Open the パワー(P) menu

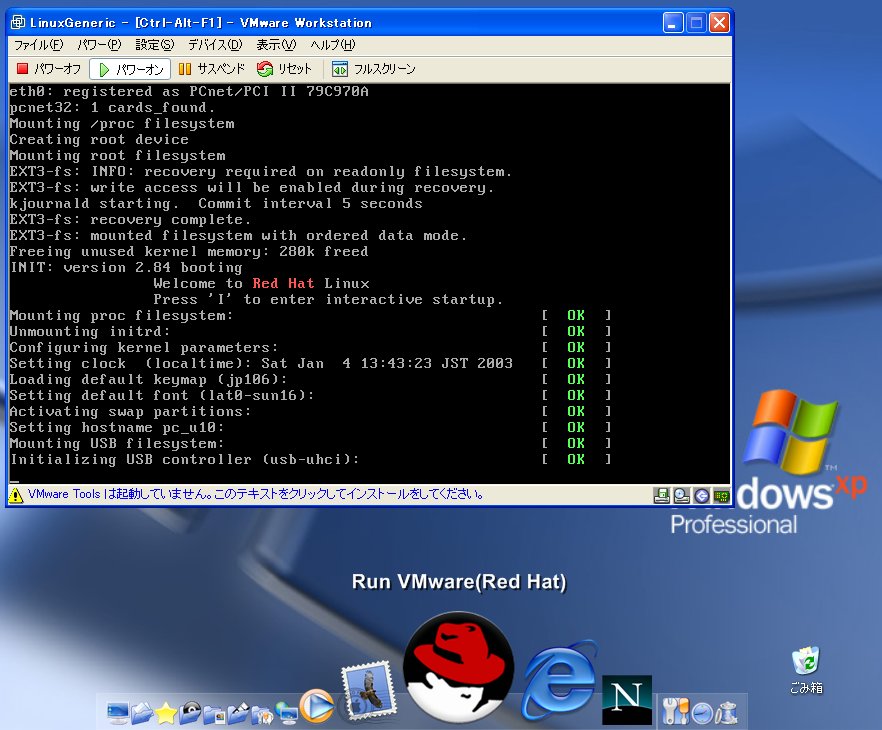click(x=99, y=45)
